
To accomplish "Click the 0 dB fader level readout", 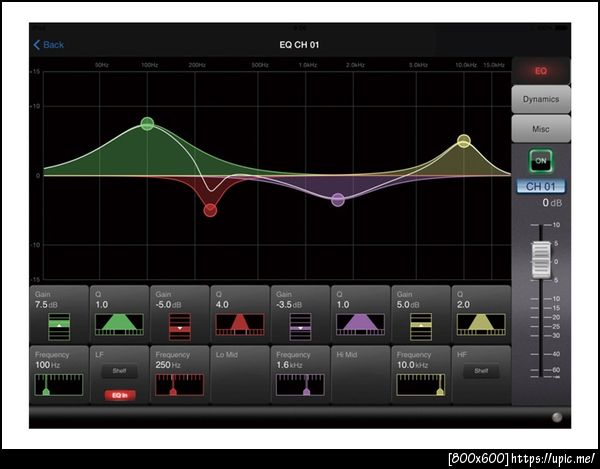I will click(552, 203).
